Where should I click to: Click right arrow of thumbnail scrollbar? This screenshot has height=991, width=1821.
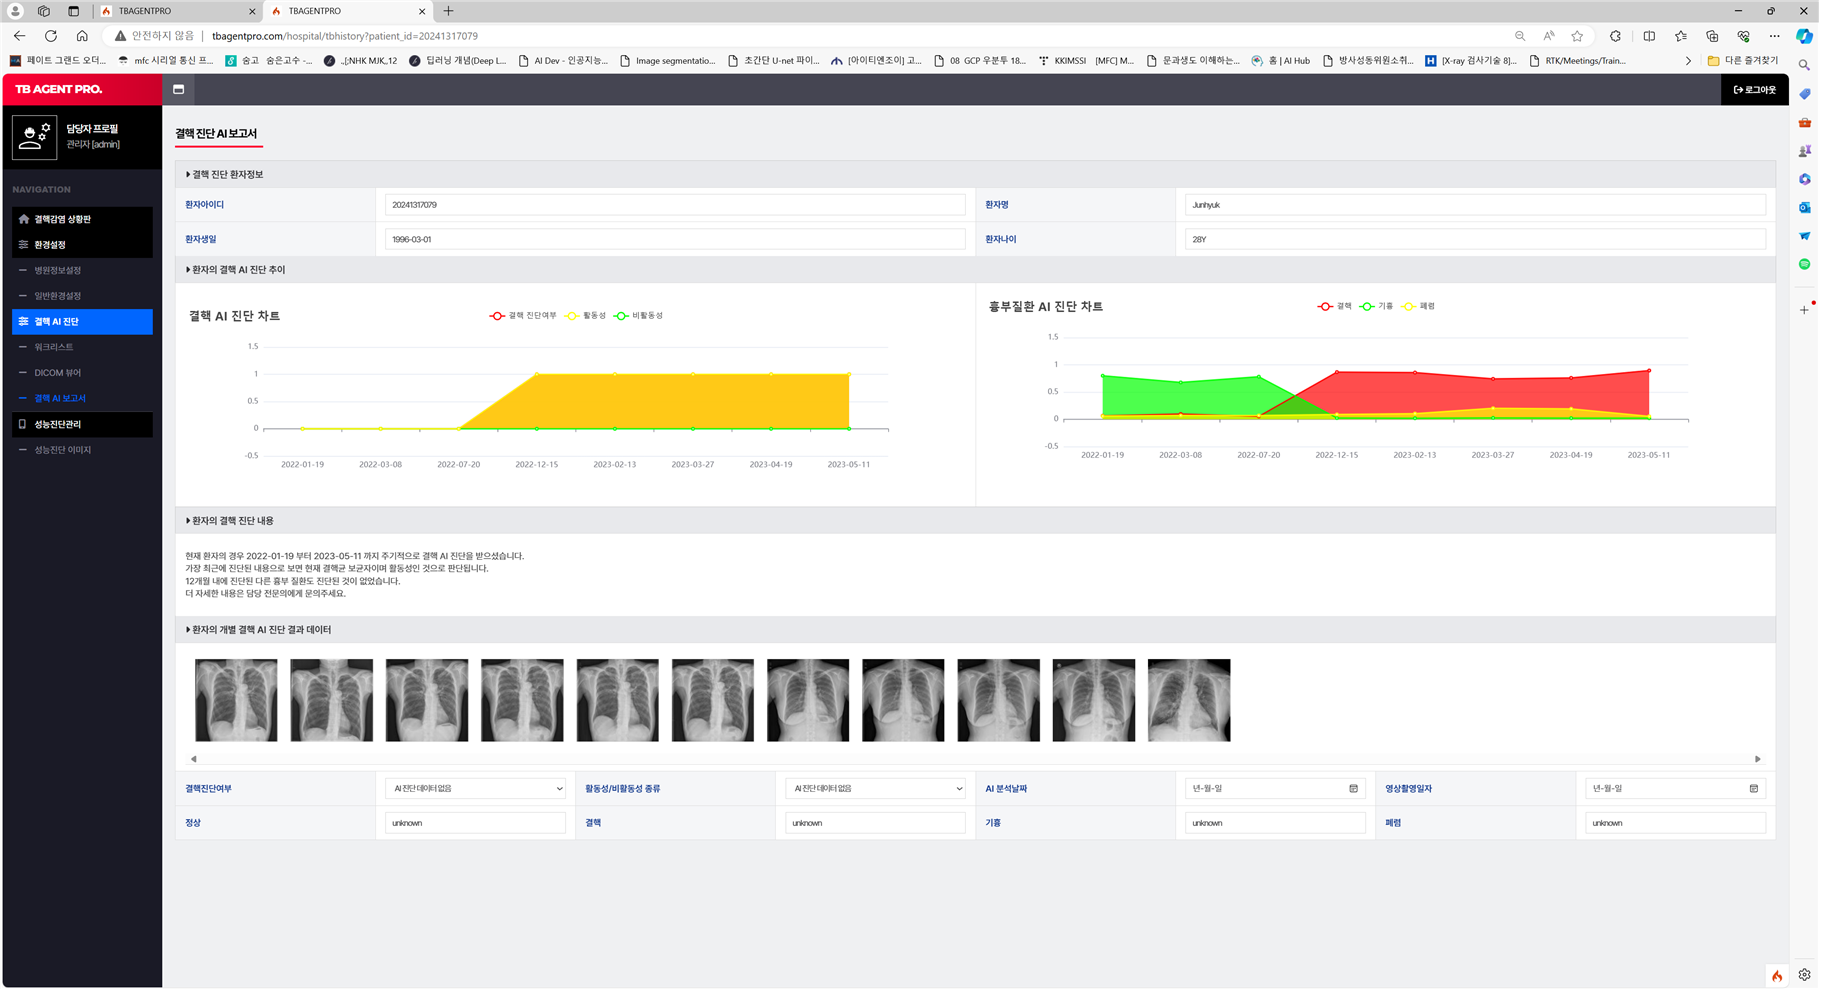pyautogui.click(x=1757, y=759)
